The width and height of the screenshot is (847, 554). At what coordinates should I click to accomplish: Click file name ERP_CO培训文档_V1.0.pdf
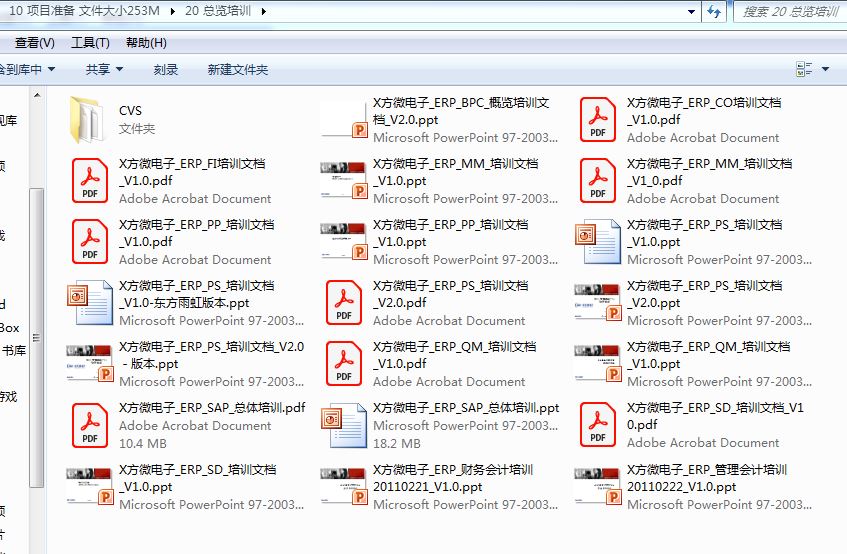(704, 111)
